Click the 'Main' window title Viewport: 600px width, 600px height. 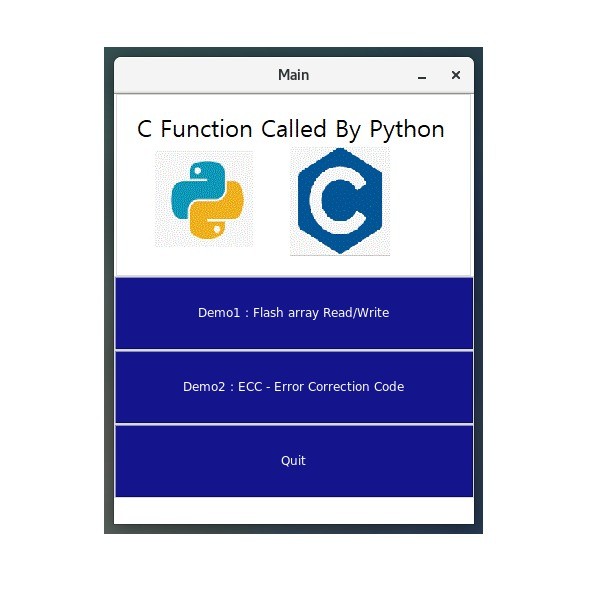click(x=293, y=75)
